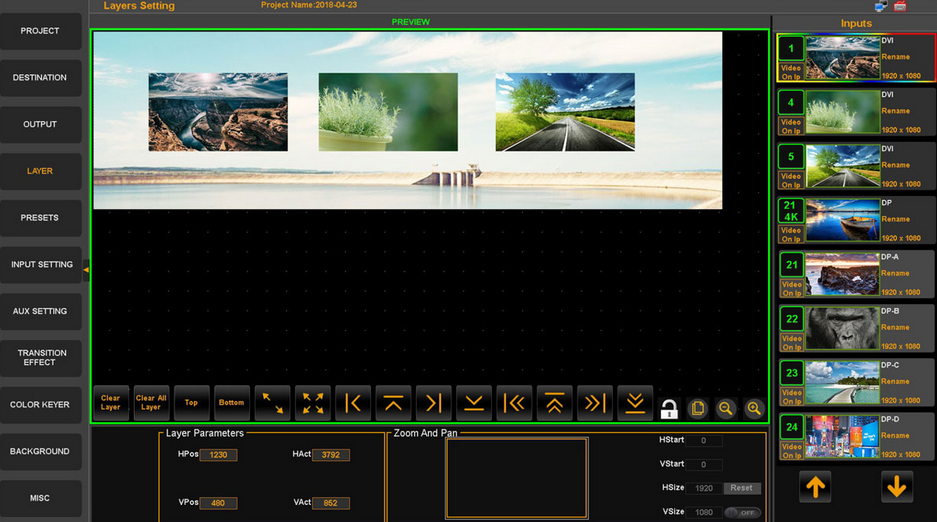Click the double-chevron move to bottom icon
Image resolution: width=937 pixels, height=522 pixels.
point(635,403)
